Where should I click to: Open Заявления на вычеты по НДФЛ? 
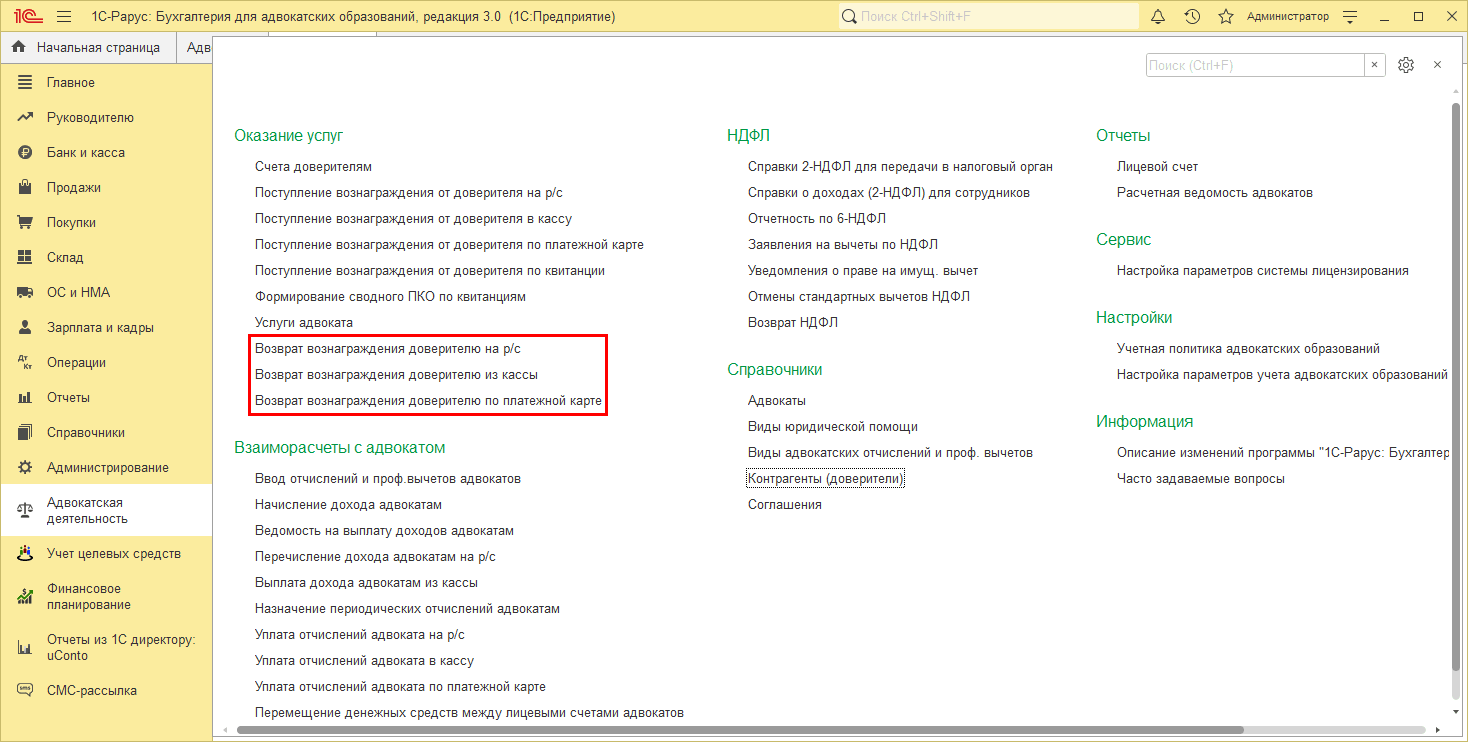click(x=843, y=244)
